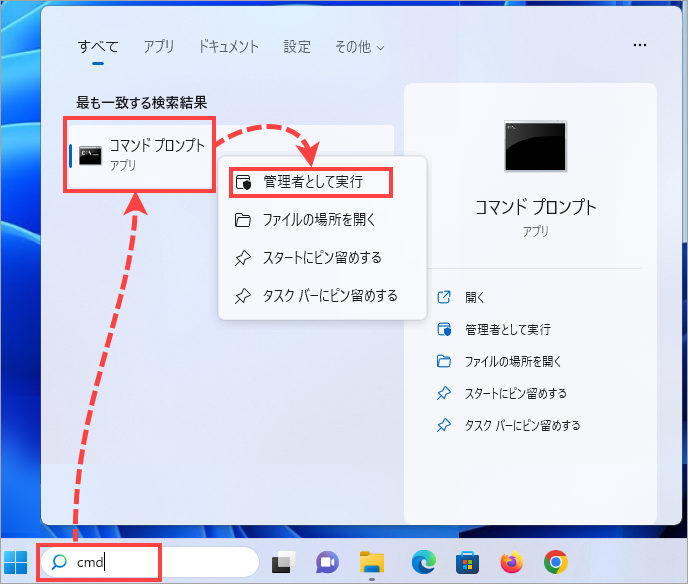Launch Google Chrome from taskbar

tap(555, 562)
